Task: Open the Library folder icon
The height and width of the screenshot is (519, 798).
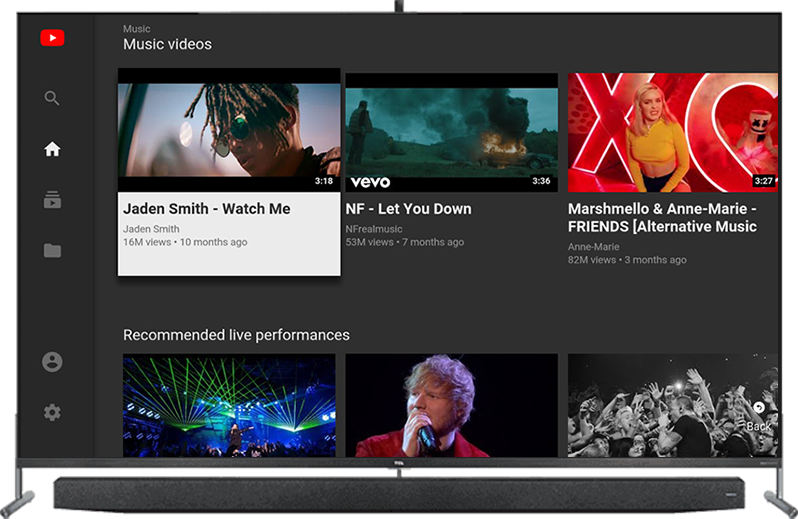Action: pyautogui.click(x=52, y=250)
